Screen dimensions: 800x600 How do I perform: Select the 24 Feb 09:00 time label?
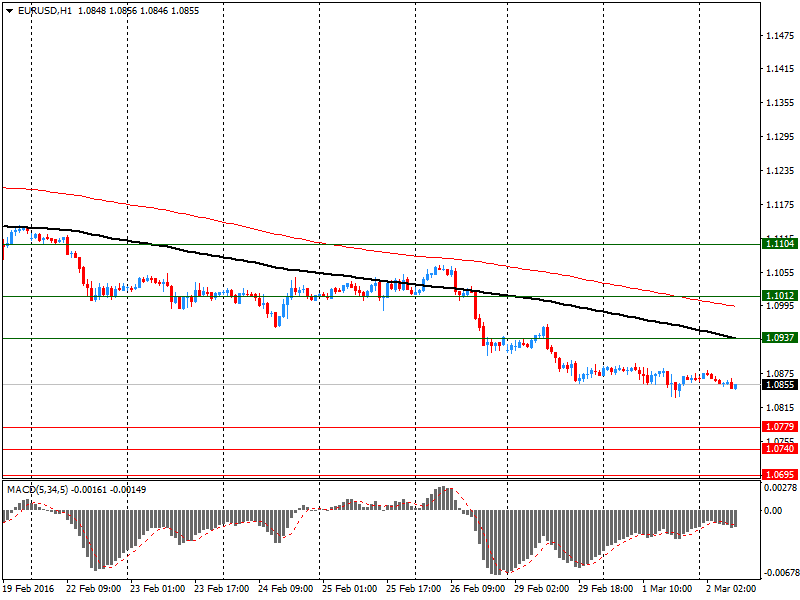tap(286, 589)
